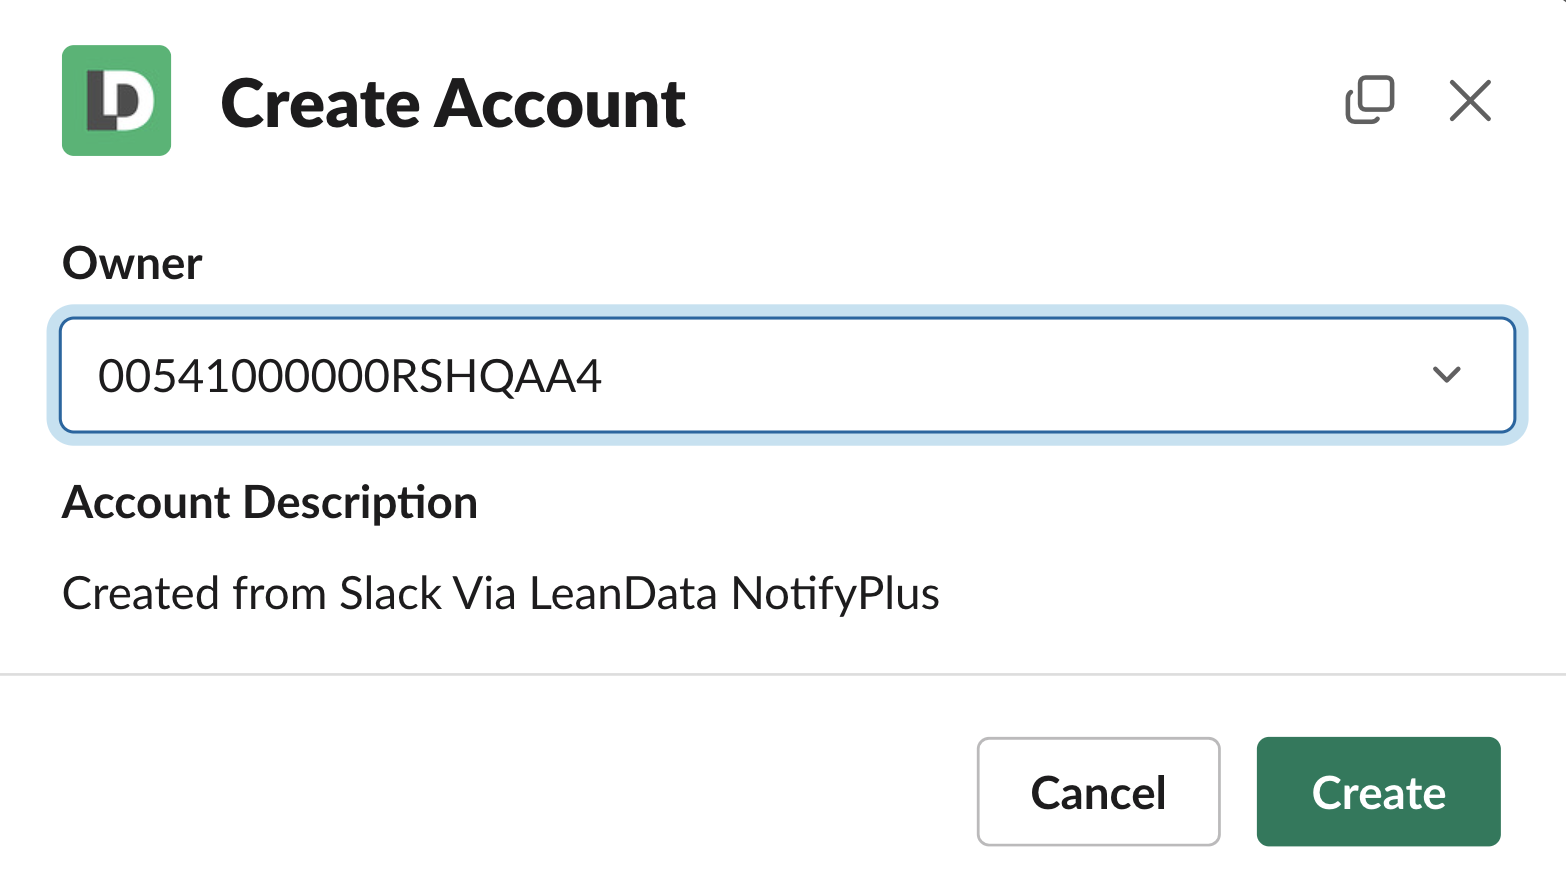
Task: Click the Account Description label
Action: coord(270,502)
